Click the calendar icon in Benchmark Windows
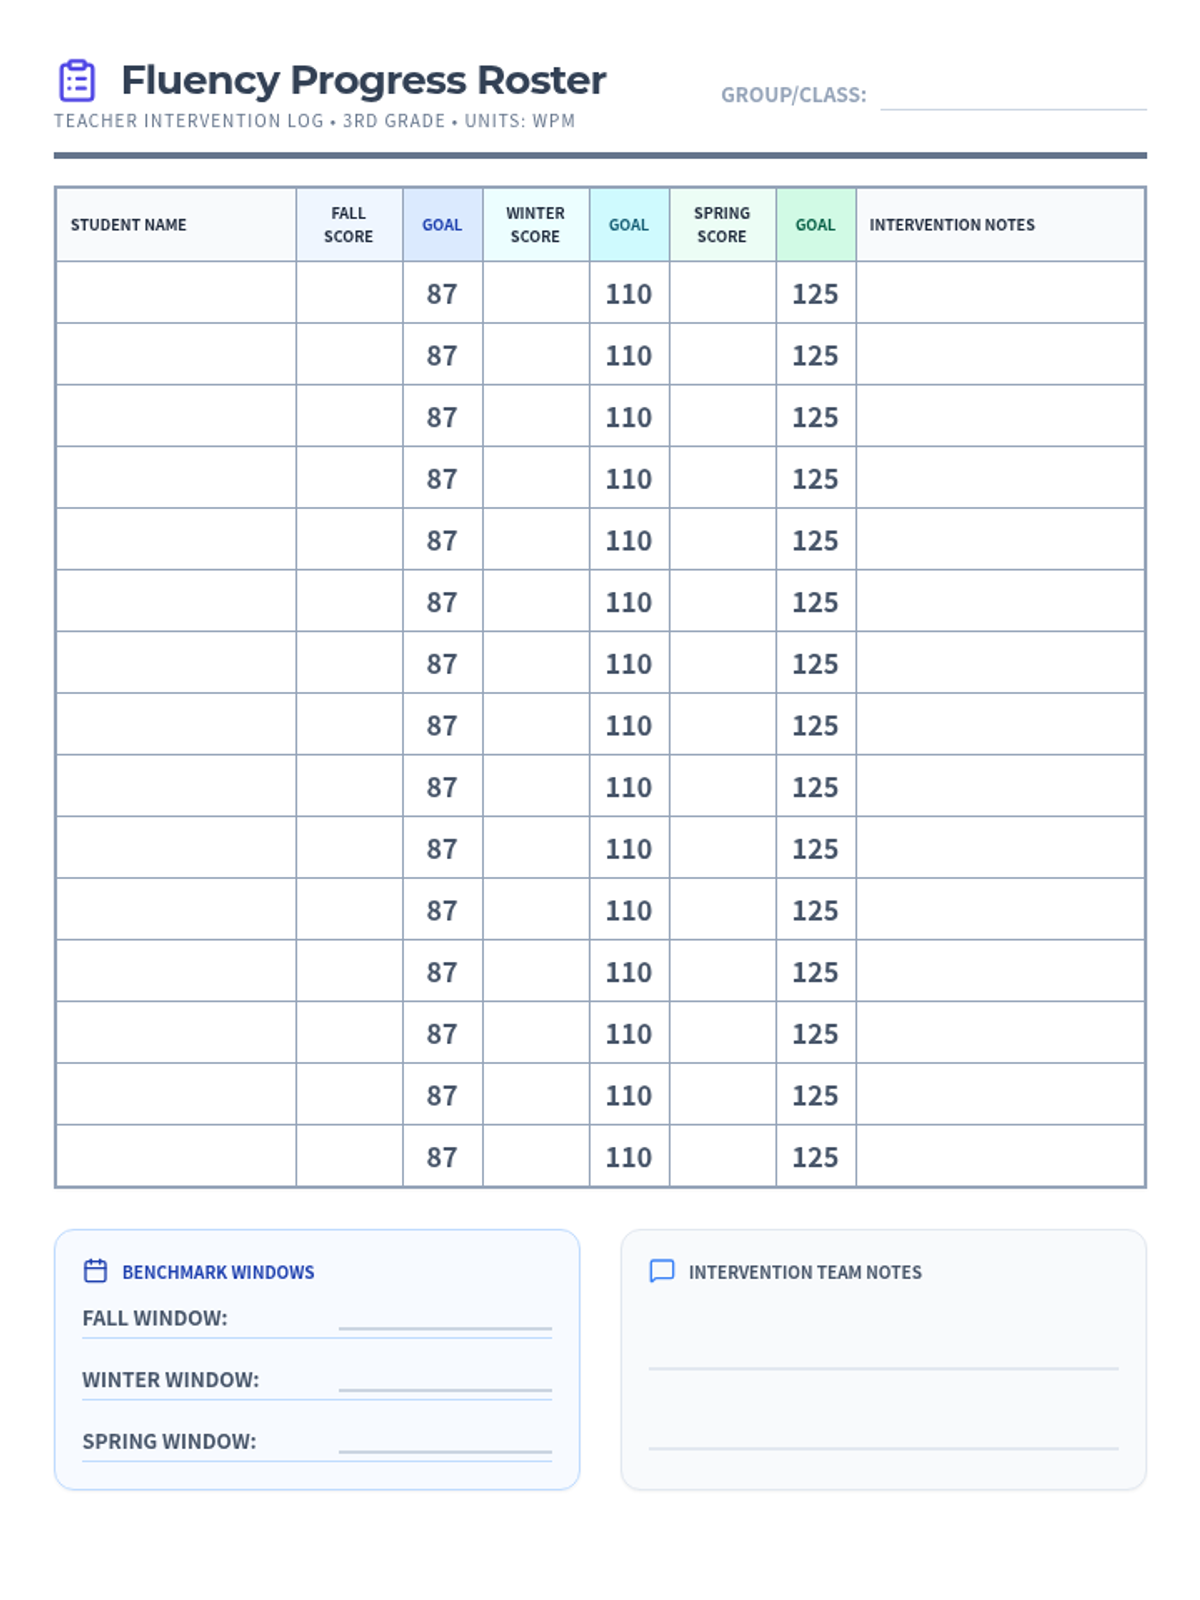 pos(95,1271)
